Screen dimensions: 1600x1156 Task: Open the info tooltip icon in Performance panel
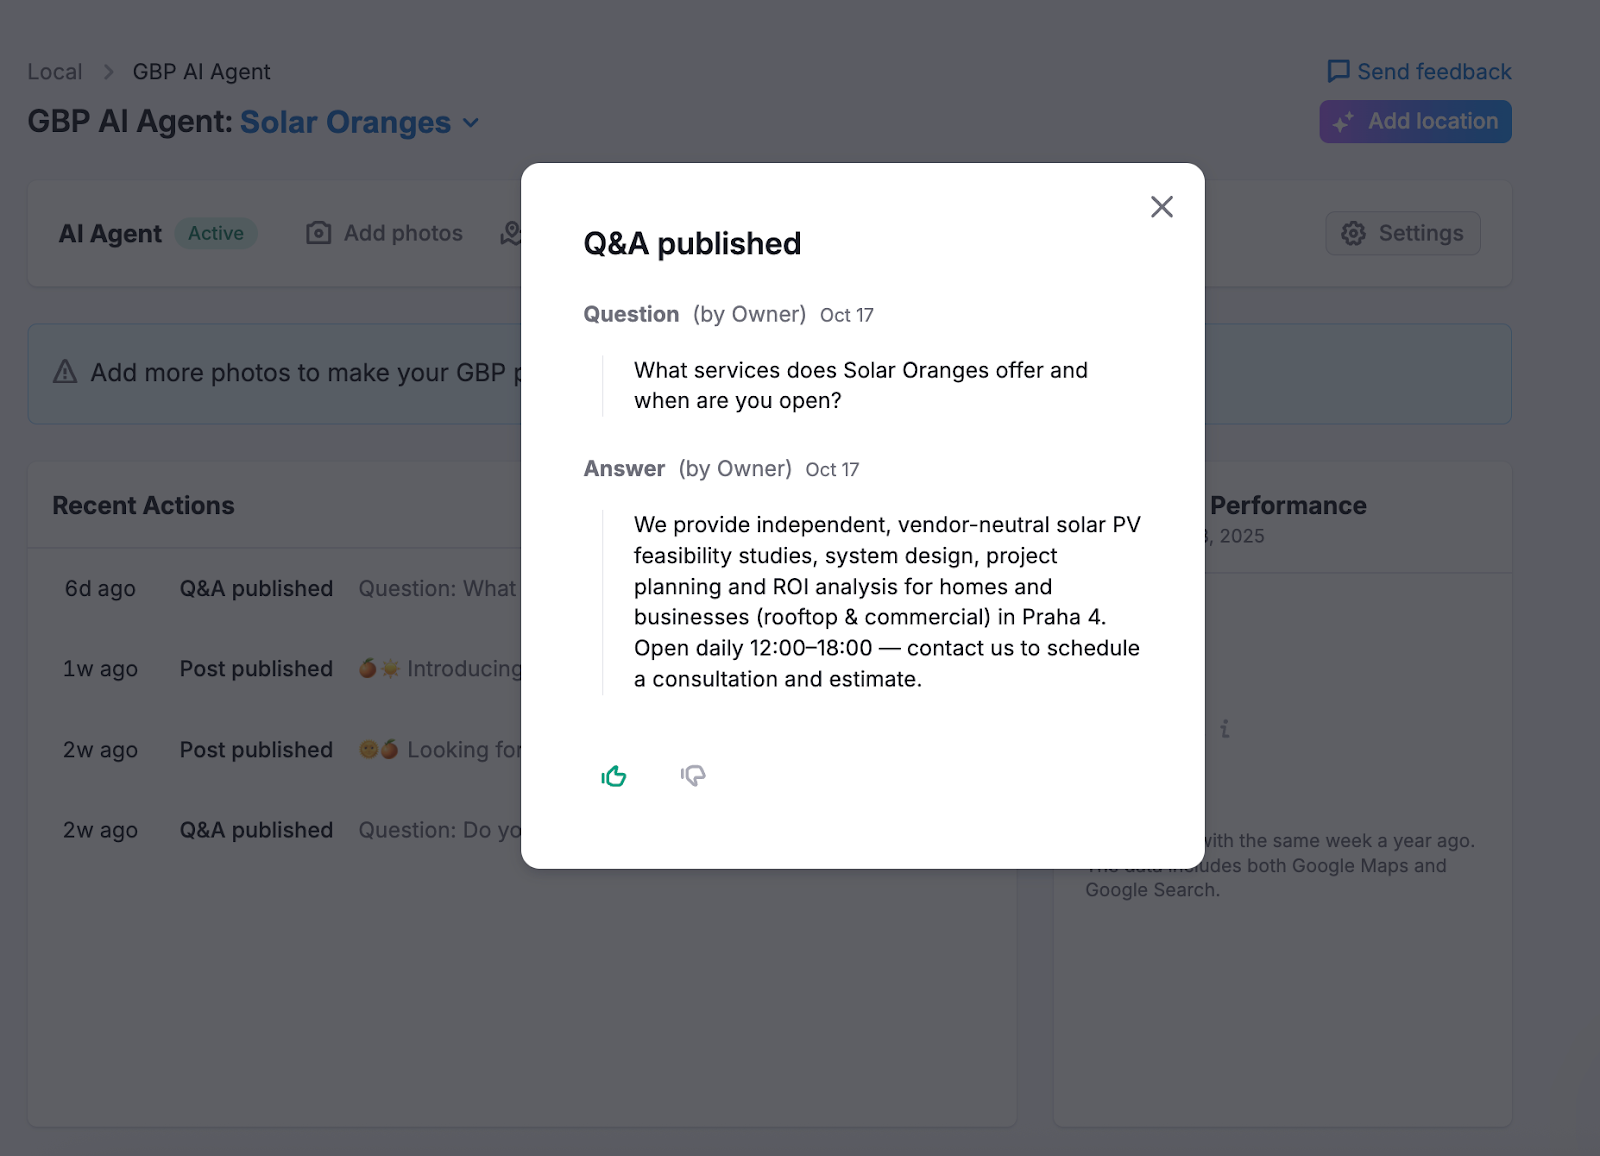point(1225,730)
